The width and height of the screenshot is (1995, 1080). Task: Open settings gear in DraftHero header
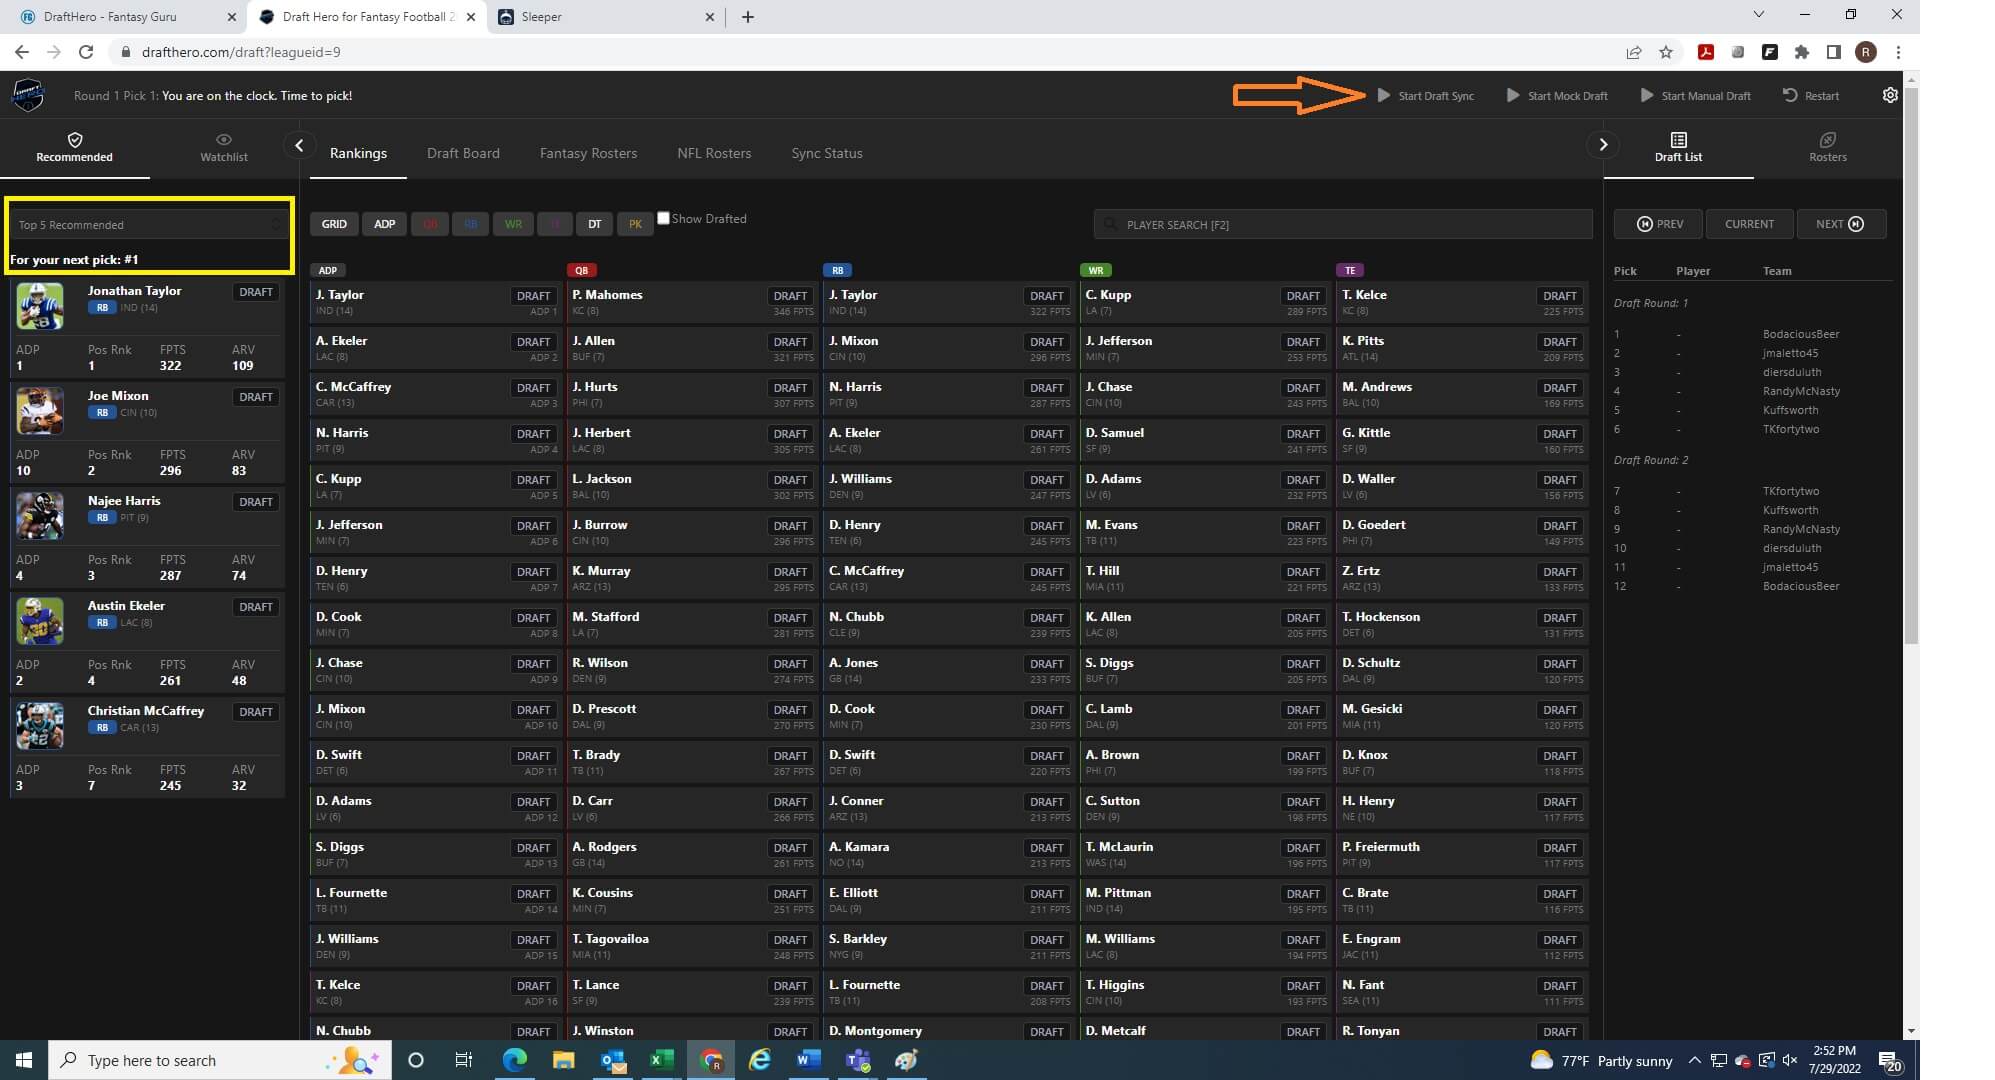tap(1889, 95)
